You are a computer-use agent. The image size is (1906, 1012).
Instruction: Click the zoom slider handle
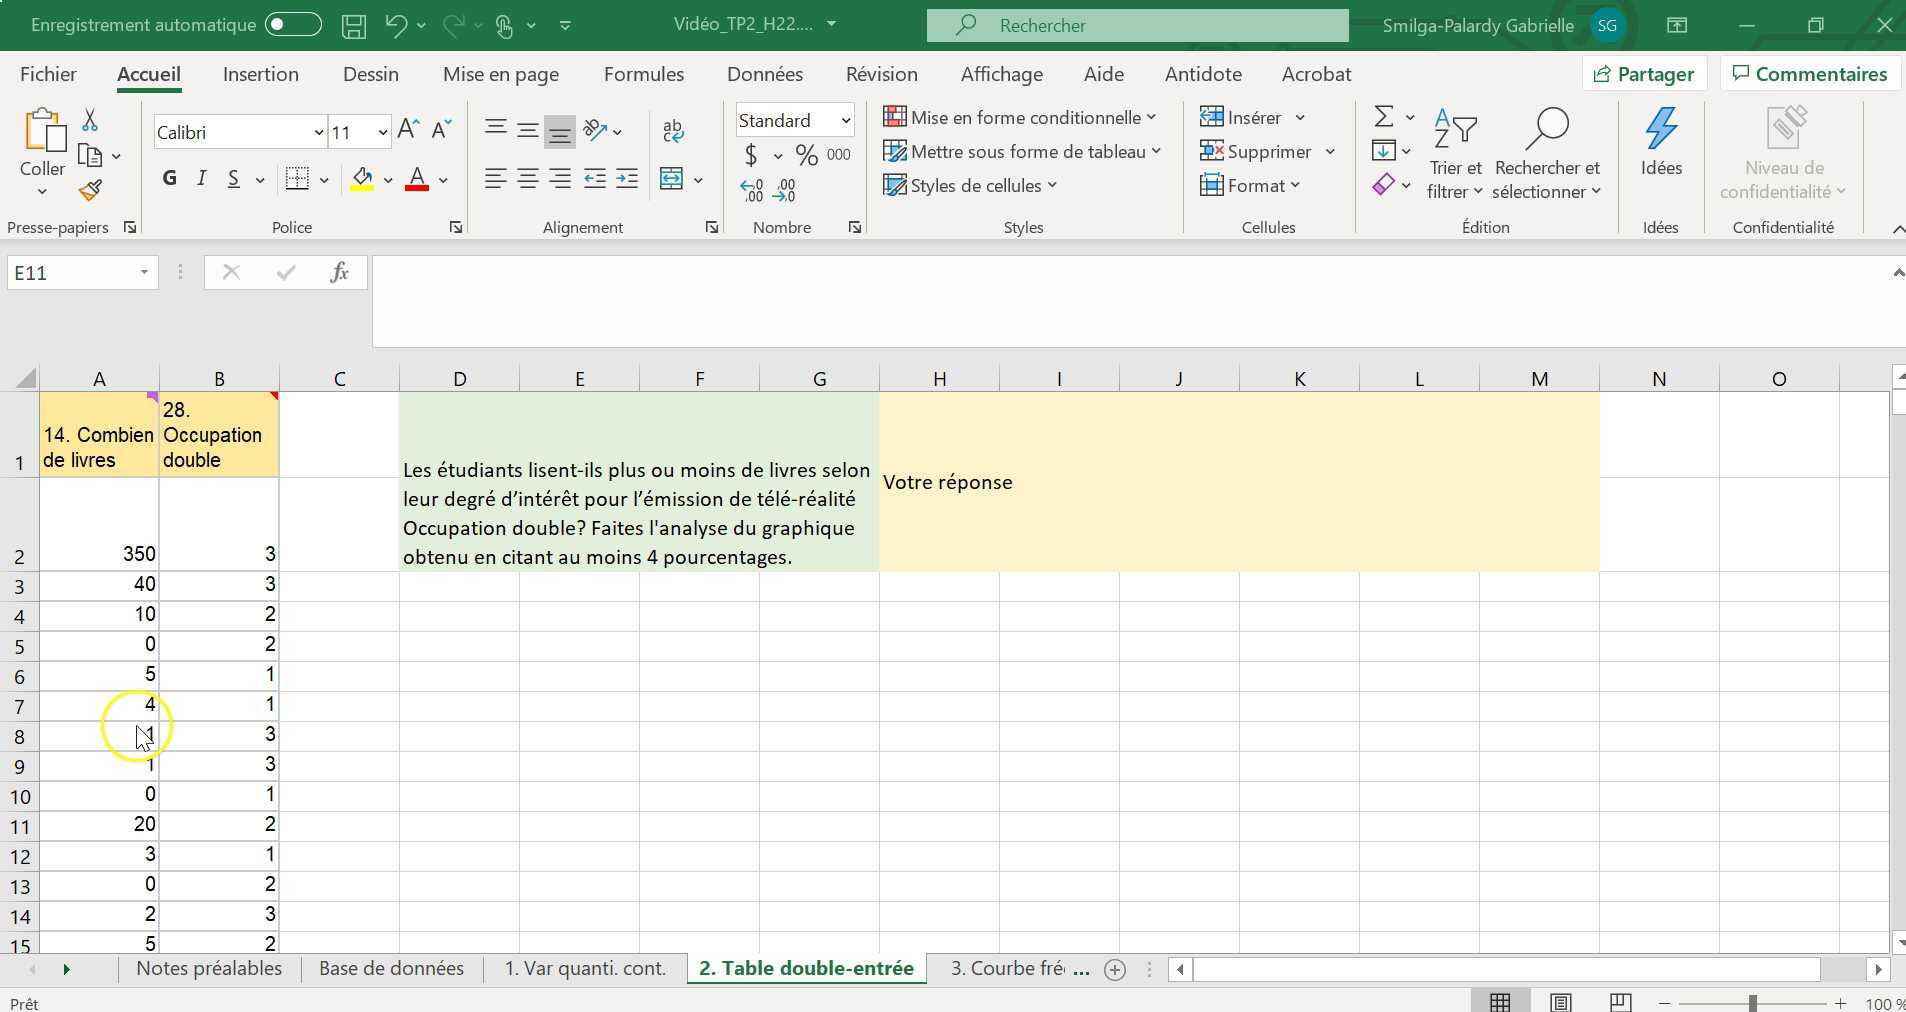[x=1752, y=1003]
